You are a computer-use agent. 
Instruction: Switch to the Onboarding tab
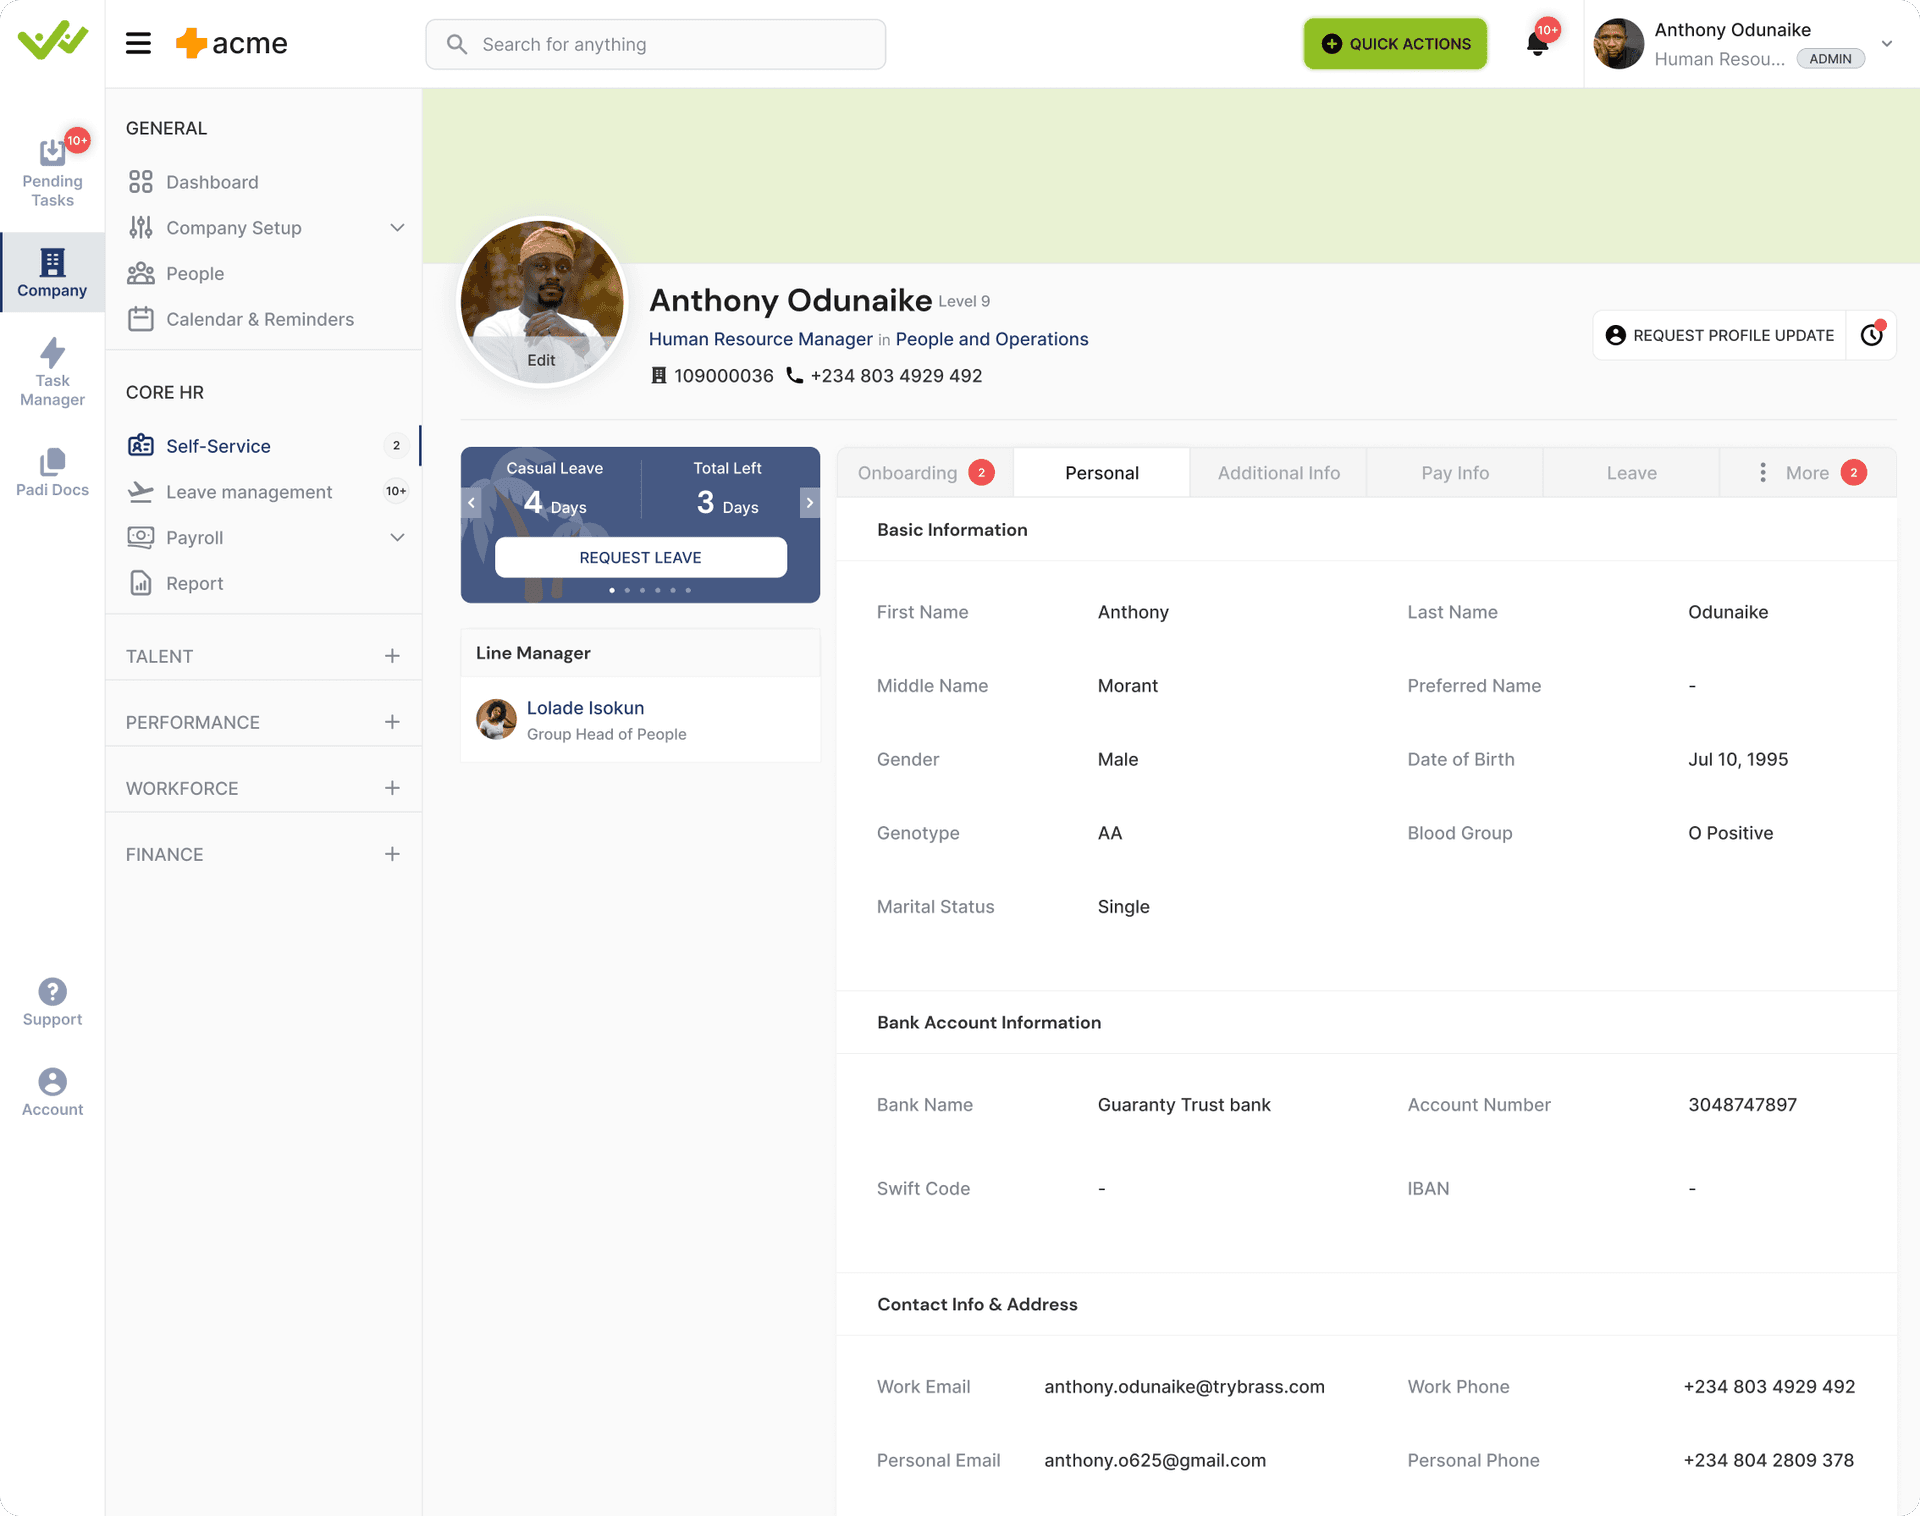pyautogui.click(x=925, y=472)
